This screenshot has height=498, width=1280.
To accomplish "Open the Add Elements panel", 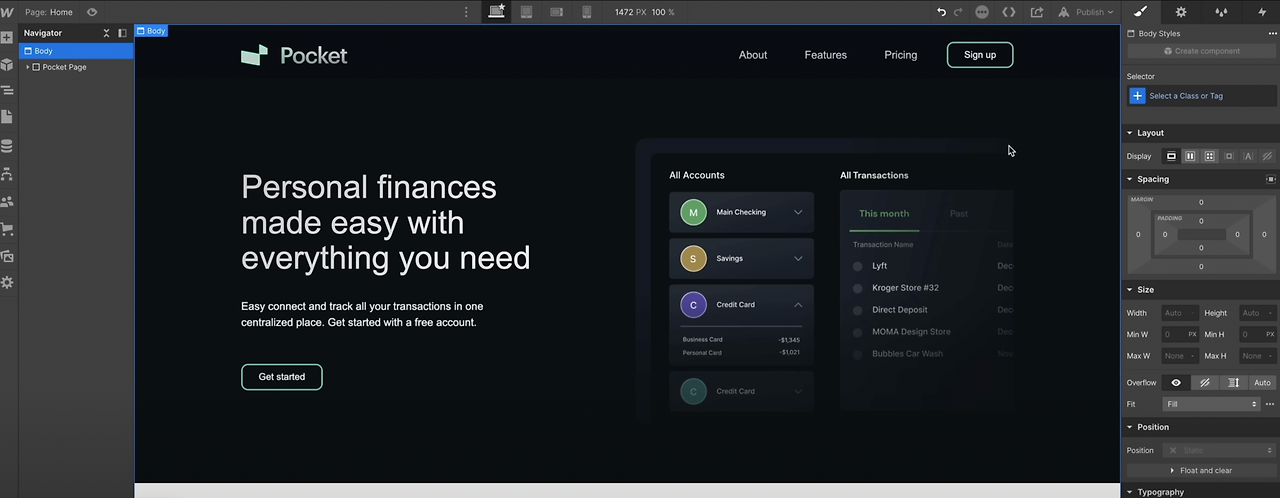I will [7, 37].
